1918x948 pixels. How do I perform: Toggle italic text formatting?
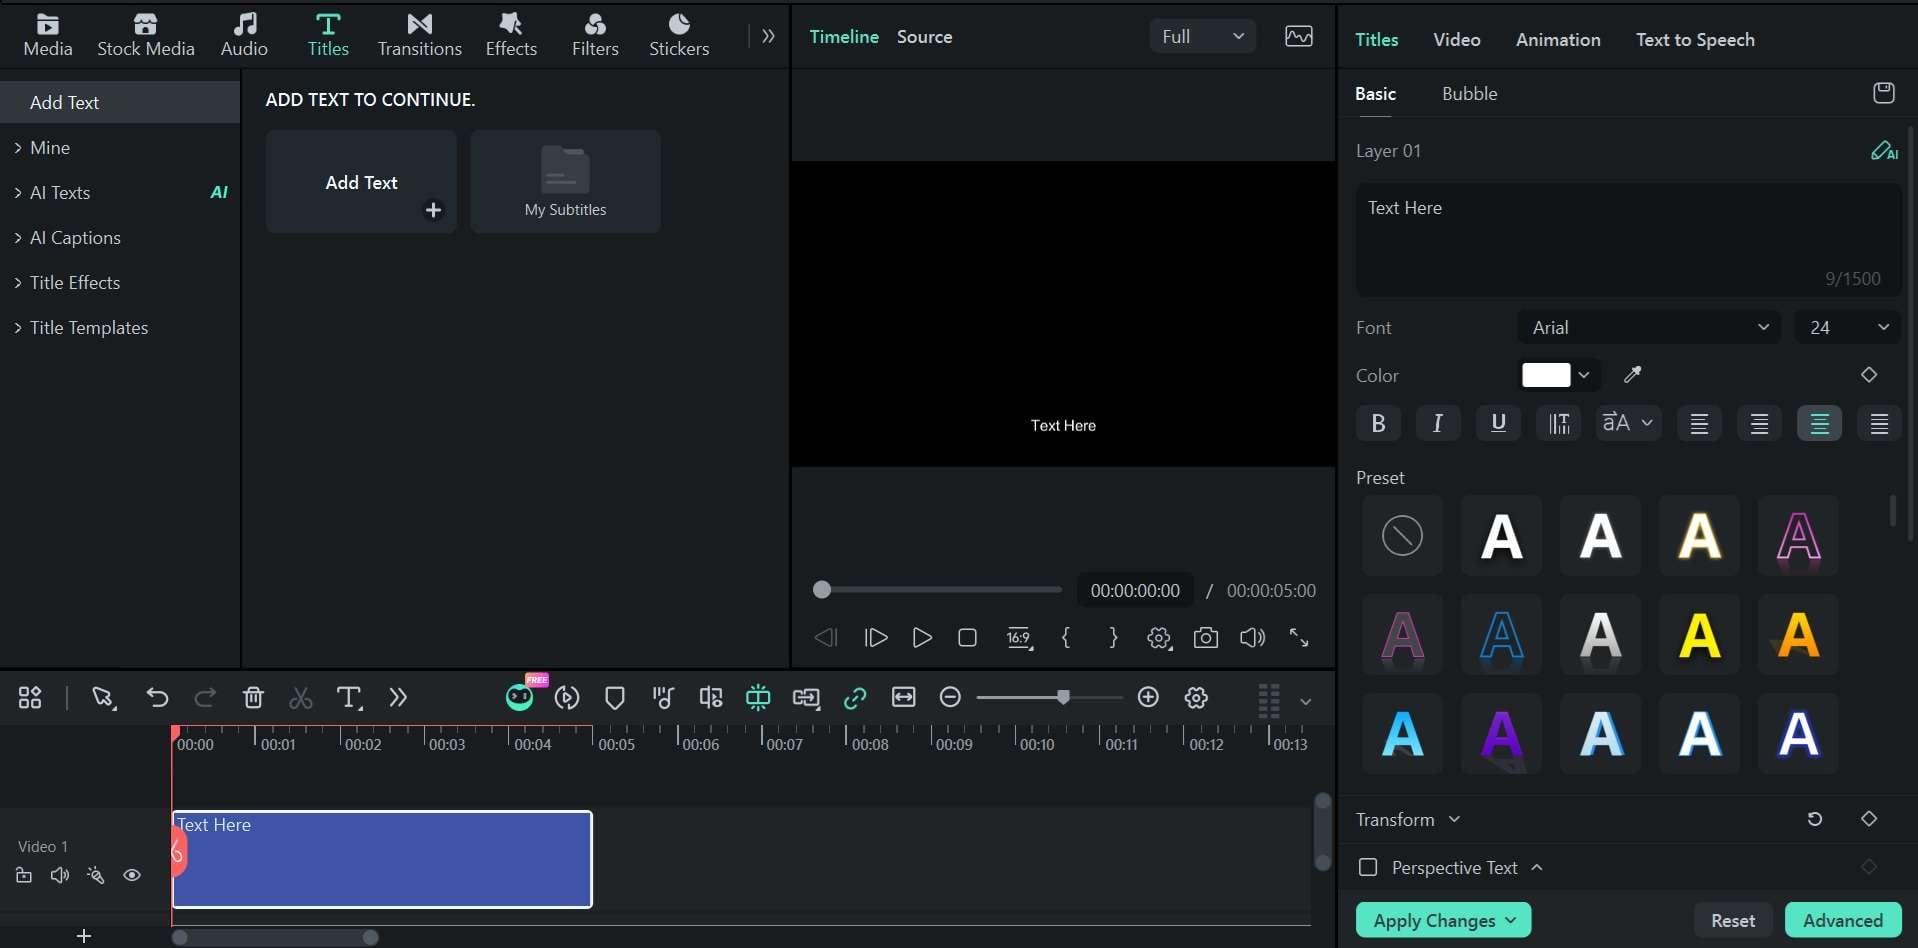point(1438,423)
